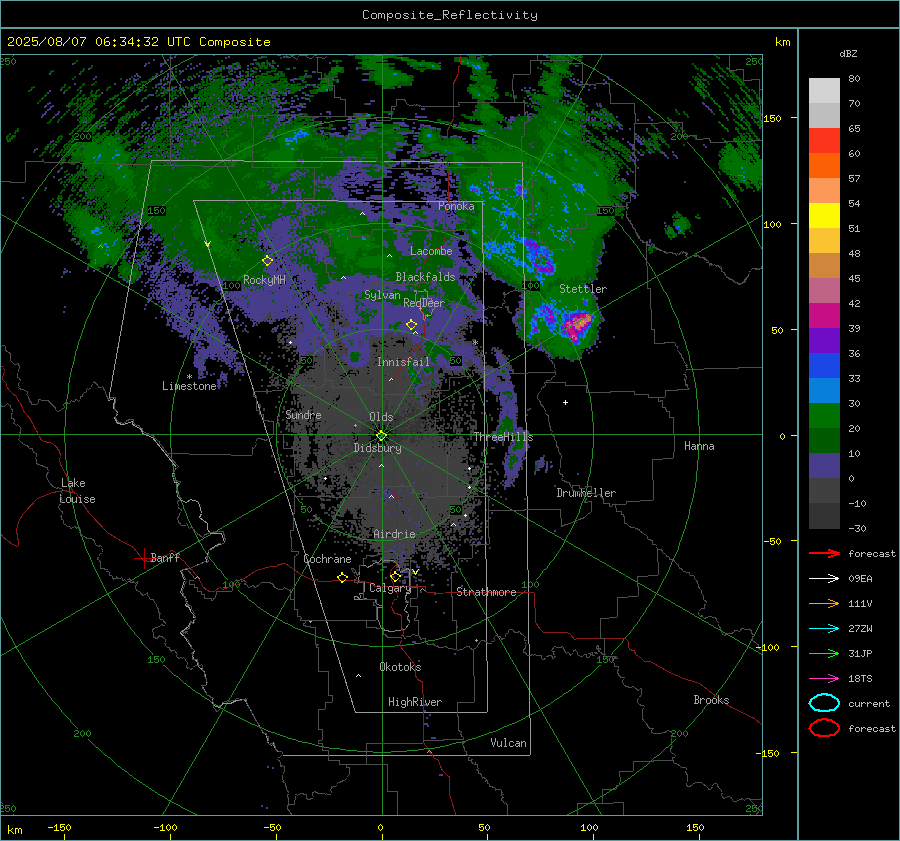The image size is (900, 841).
Task: Click the RockyMH town label
Action: (x=265, y=280)
